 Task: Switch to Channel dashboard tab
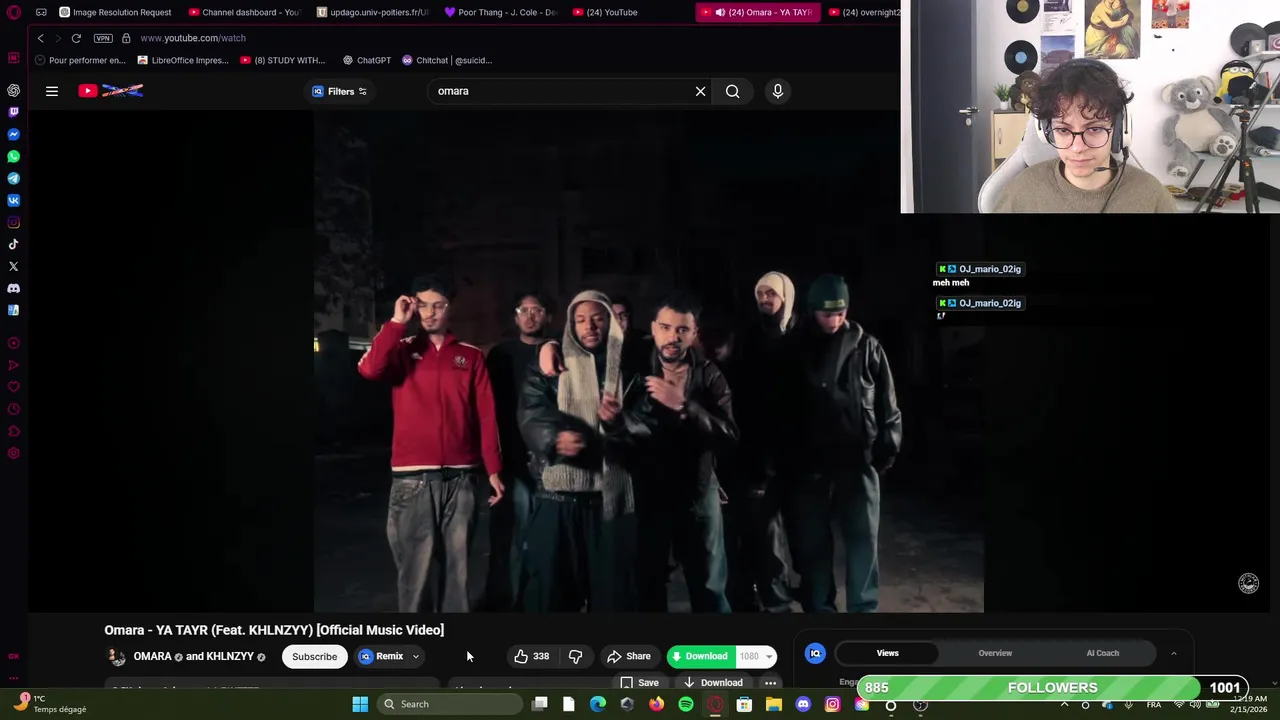(x=245, y=12)
